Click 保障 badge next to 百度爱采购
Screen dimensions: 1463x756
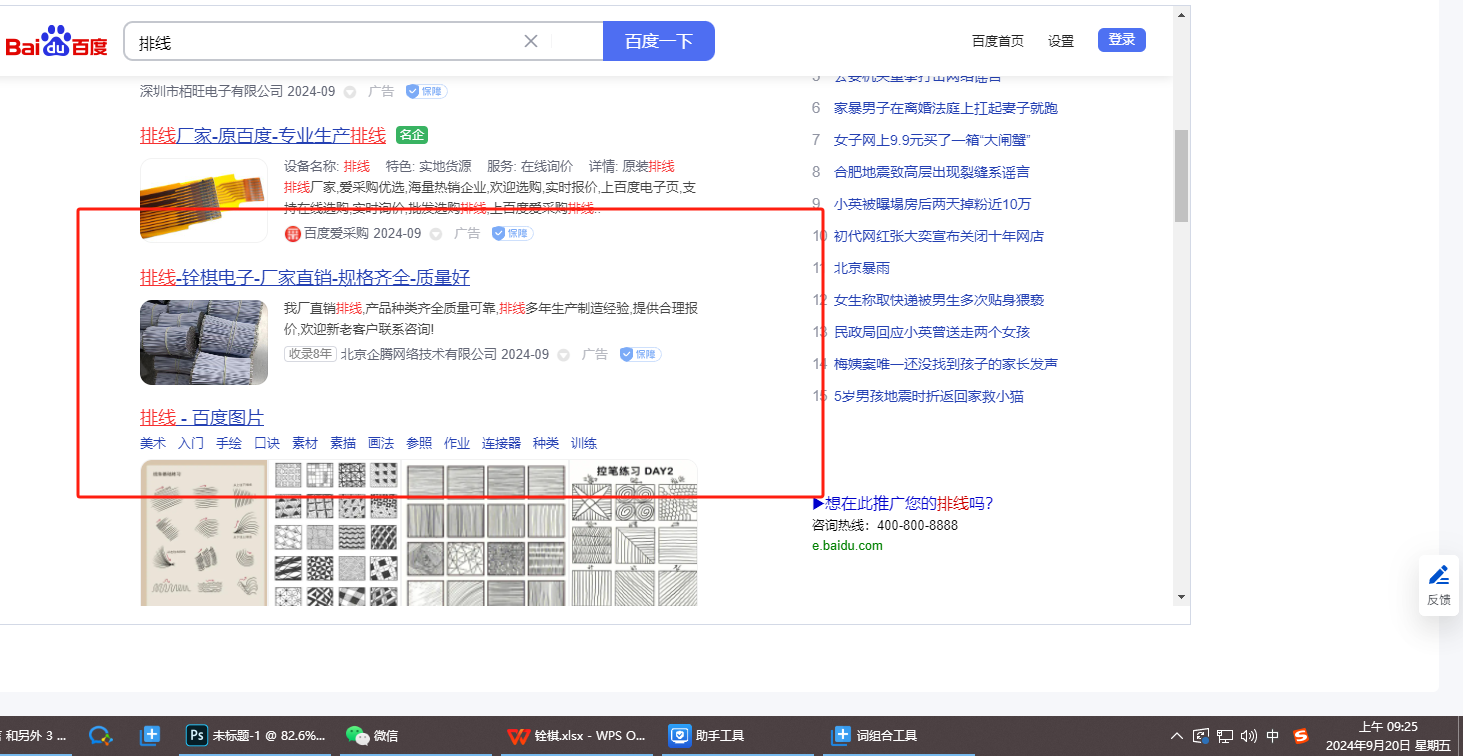click(513, 233)
